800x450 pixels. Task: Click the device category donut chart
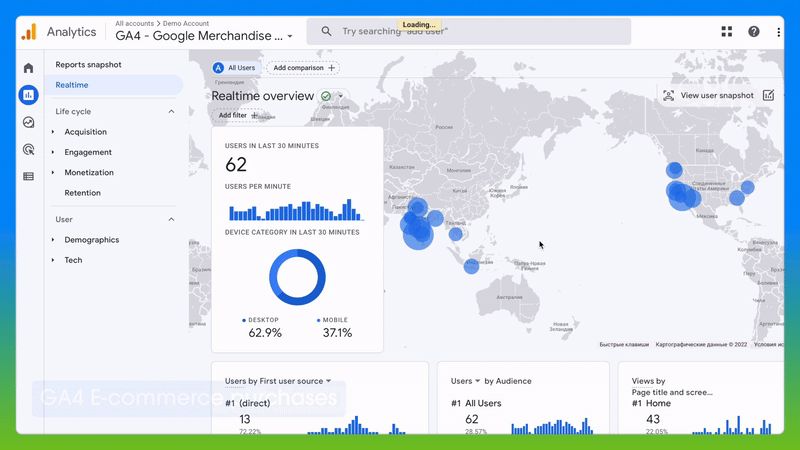pos(297,278)
